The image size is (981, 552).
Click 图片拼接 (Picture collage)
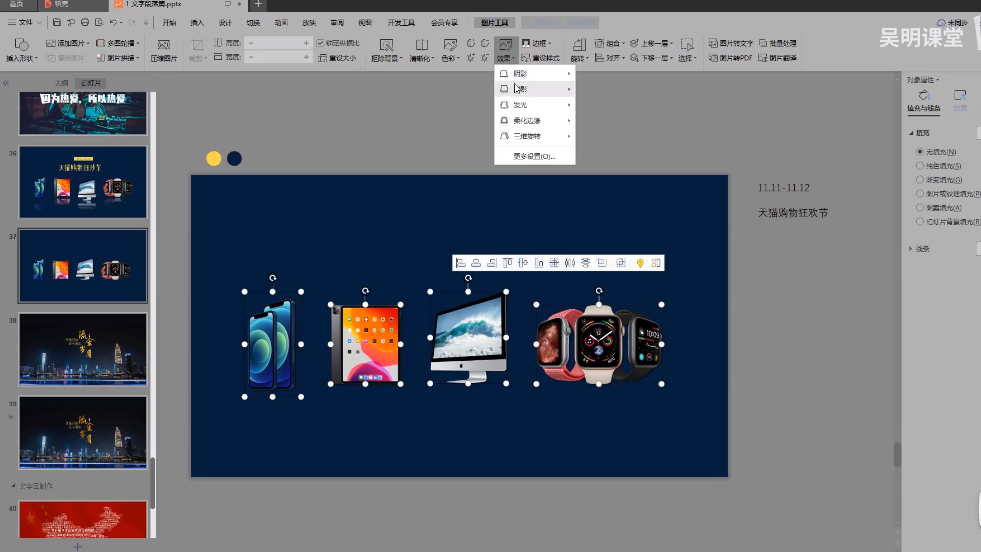pyautogui.click(x=118, y=58)
